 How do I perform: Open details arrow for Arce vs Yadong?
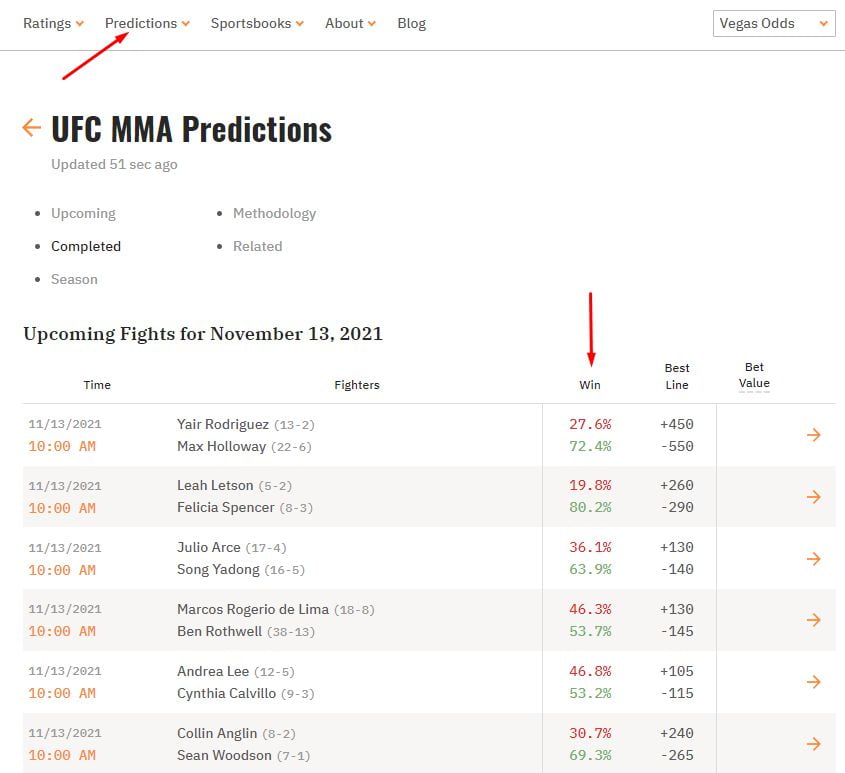pyautogui.click(x=813, y=559)
